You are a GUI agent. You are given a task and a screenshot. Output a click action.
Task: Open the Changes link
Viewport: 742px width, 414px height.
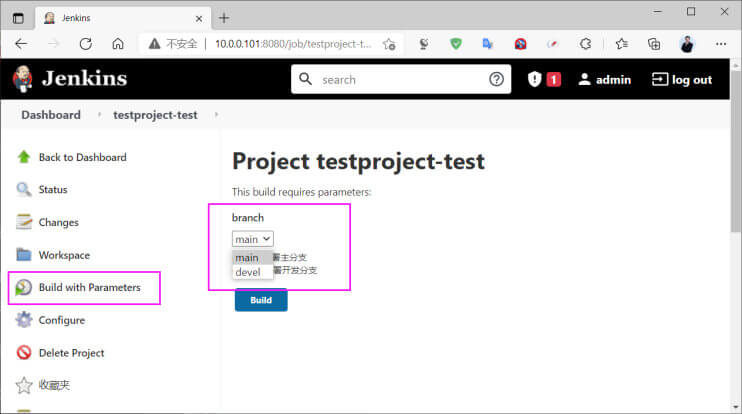click(59, 222)
